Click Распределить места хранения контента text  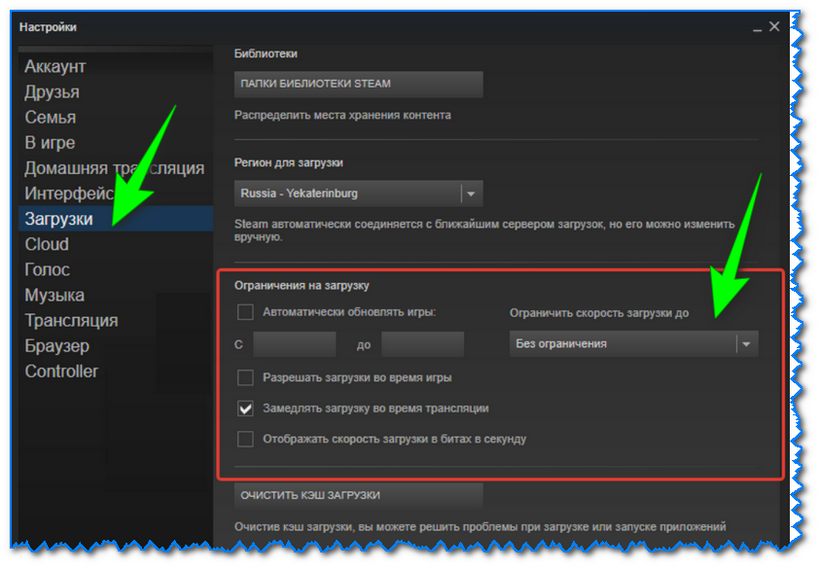pyautogui.click(x=343, y=115)
